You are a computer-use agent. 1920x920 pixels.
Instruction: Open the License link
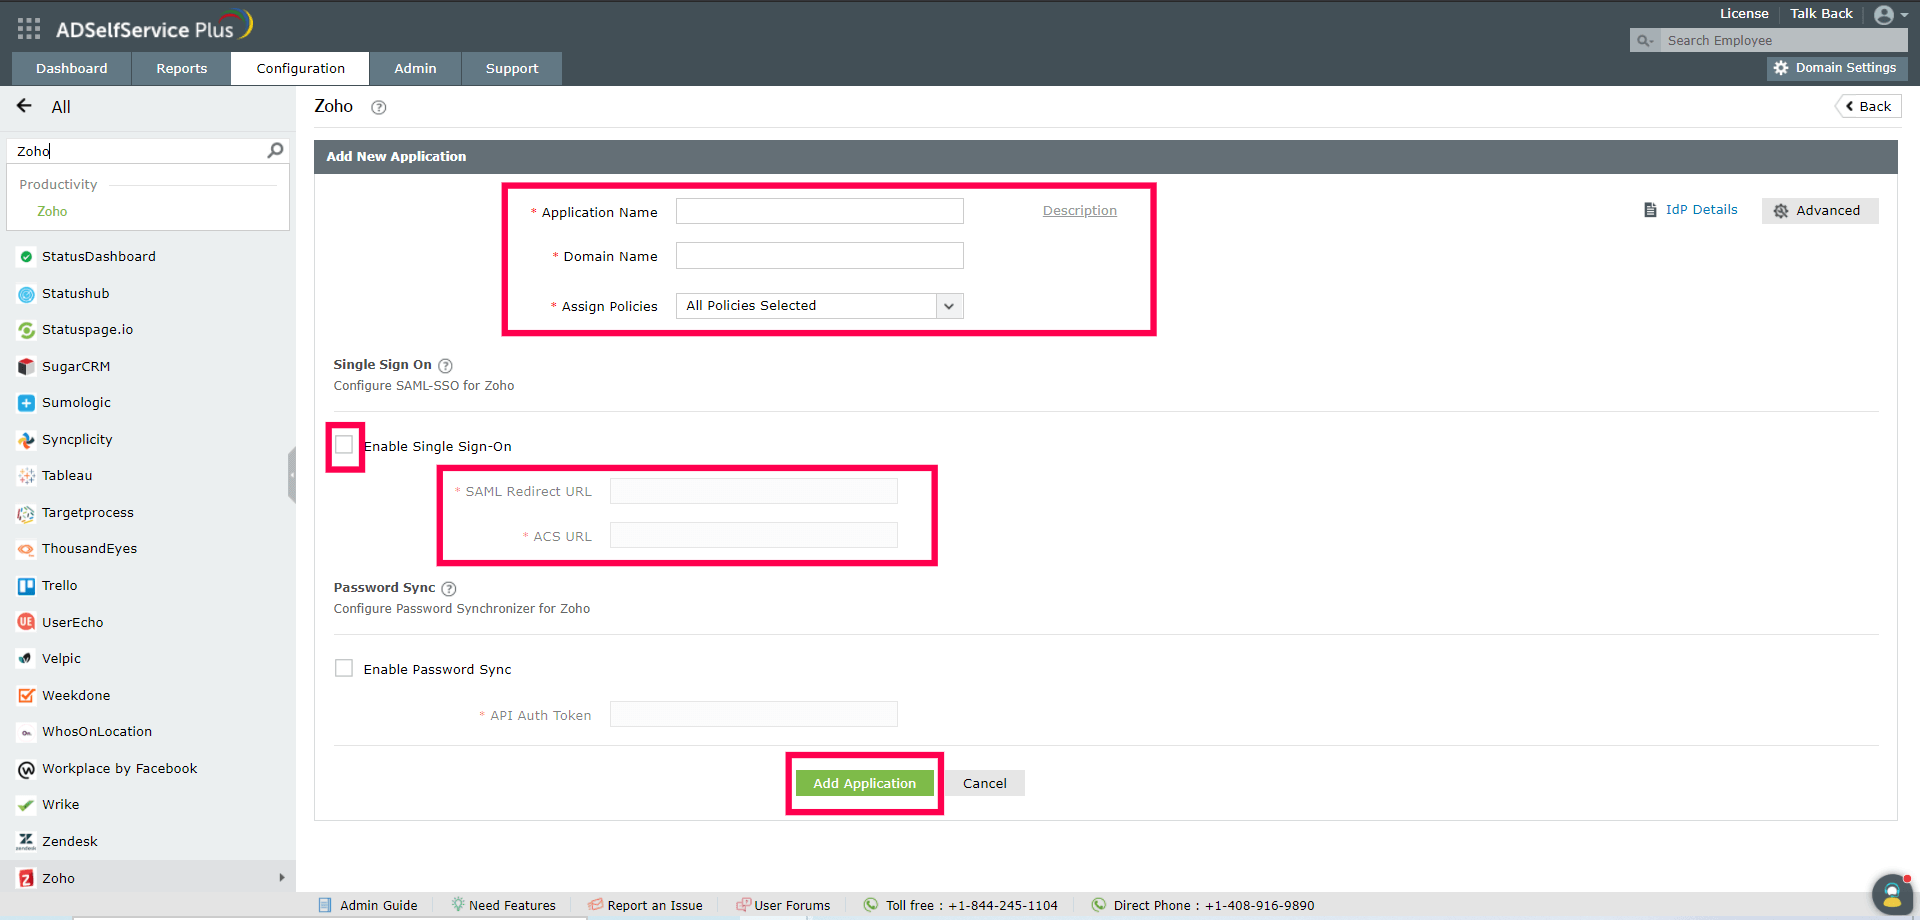click(x=1744, y=14)
